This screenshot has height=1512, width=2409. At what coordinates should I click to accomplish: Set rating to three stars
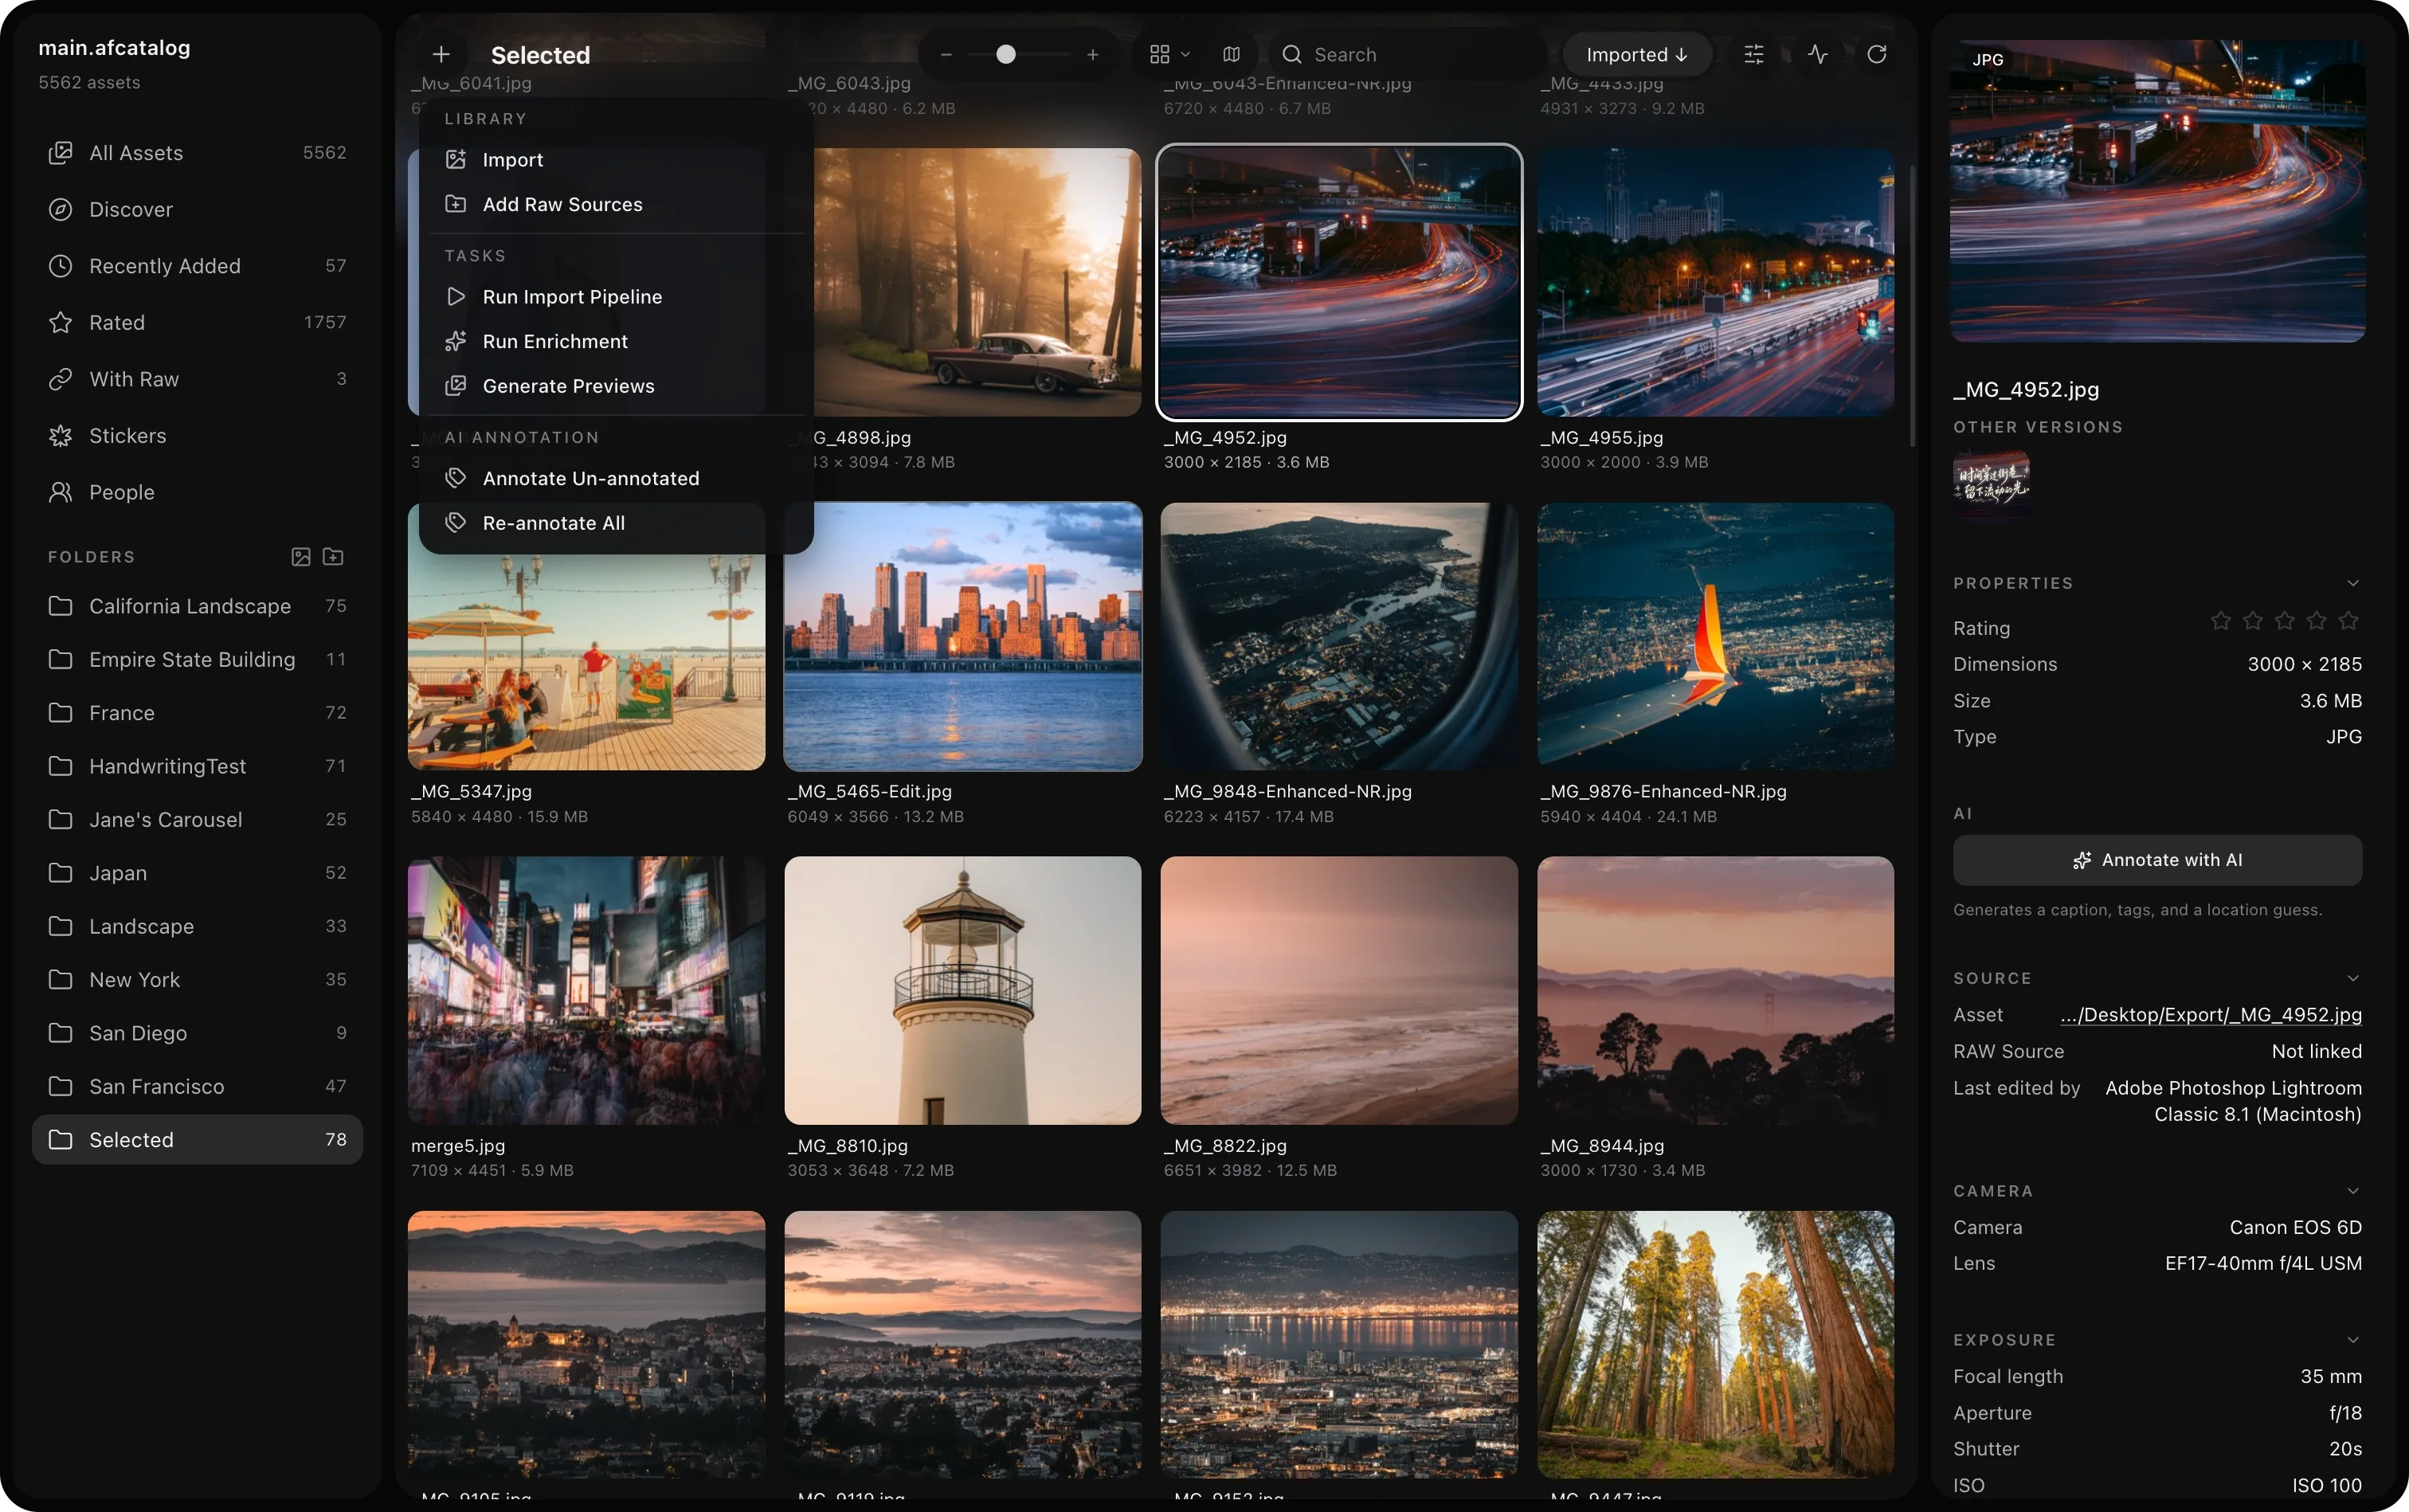[x=2285, y=621]
